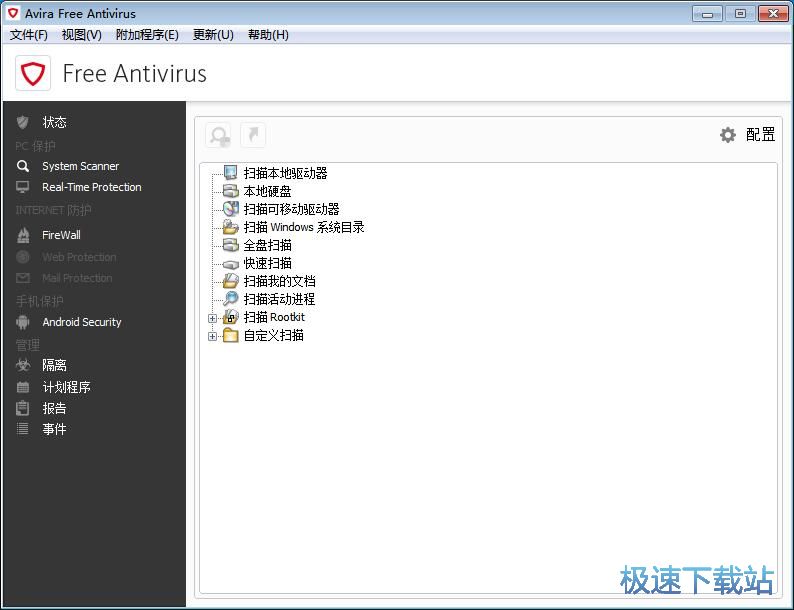Select 扫描可移动驱动器 profile
This screenshot has width=794, height=610.
click(x=292, y=209)
